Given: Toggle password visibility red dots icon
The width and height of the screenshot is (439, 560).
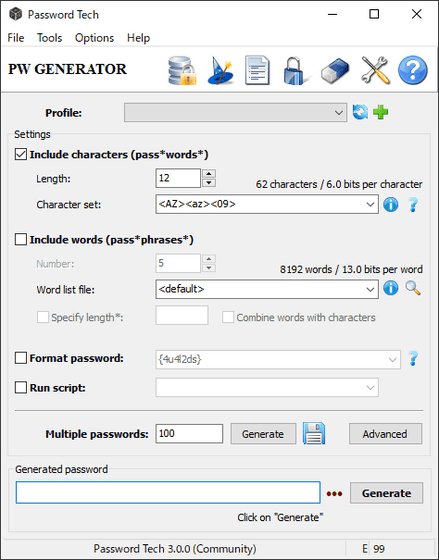Looking at the screenshot, I should click(x=334, y=494).
